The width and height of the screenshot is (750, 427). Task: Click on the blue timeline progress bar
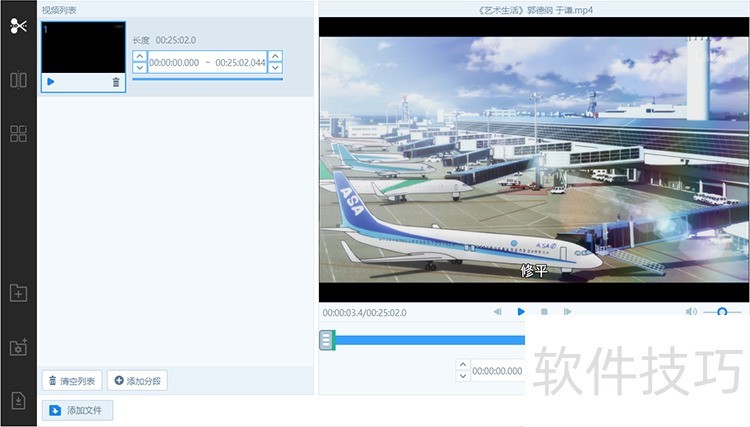coord(430,340)
